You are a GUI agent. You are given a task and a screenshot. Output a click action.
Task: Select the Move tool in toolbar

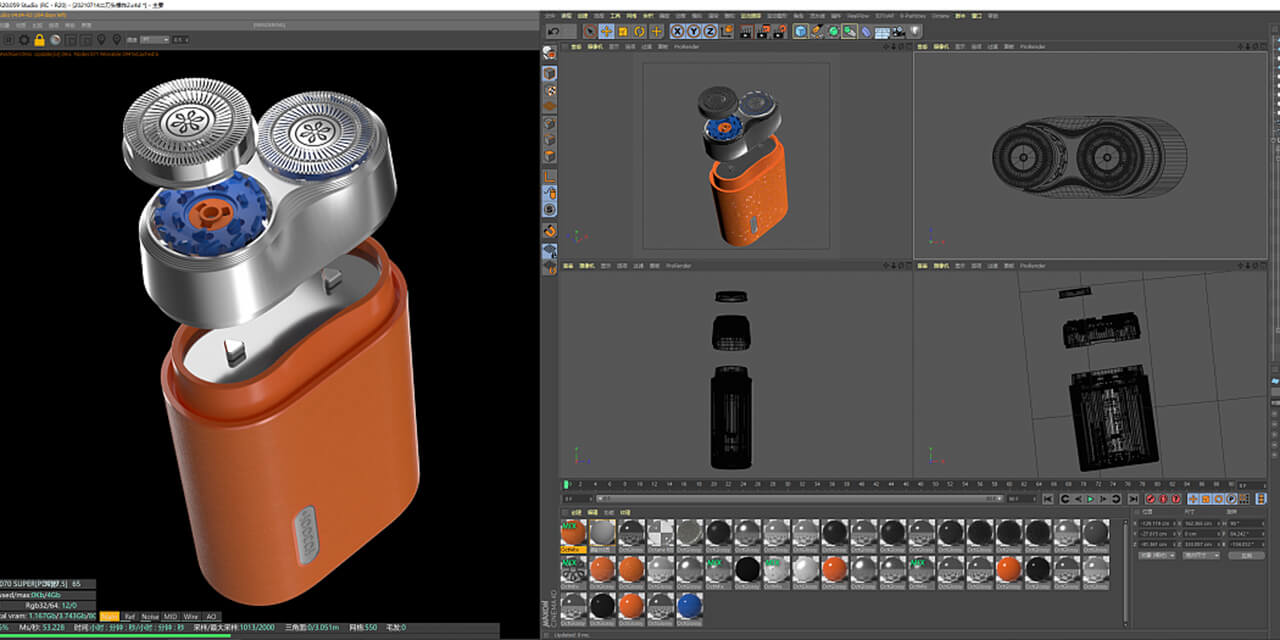point(606,31)
